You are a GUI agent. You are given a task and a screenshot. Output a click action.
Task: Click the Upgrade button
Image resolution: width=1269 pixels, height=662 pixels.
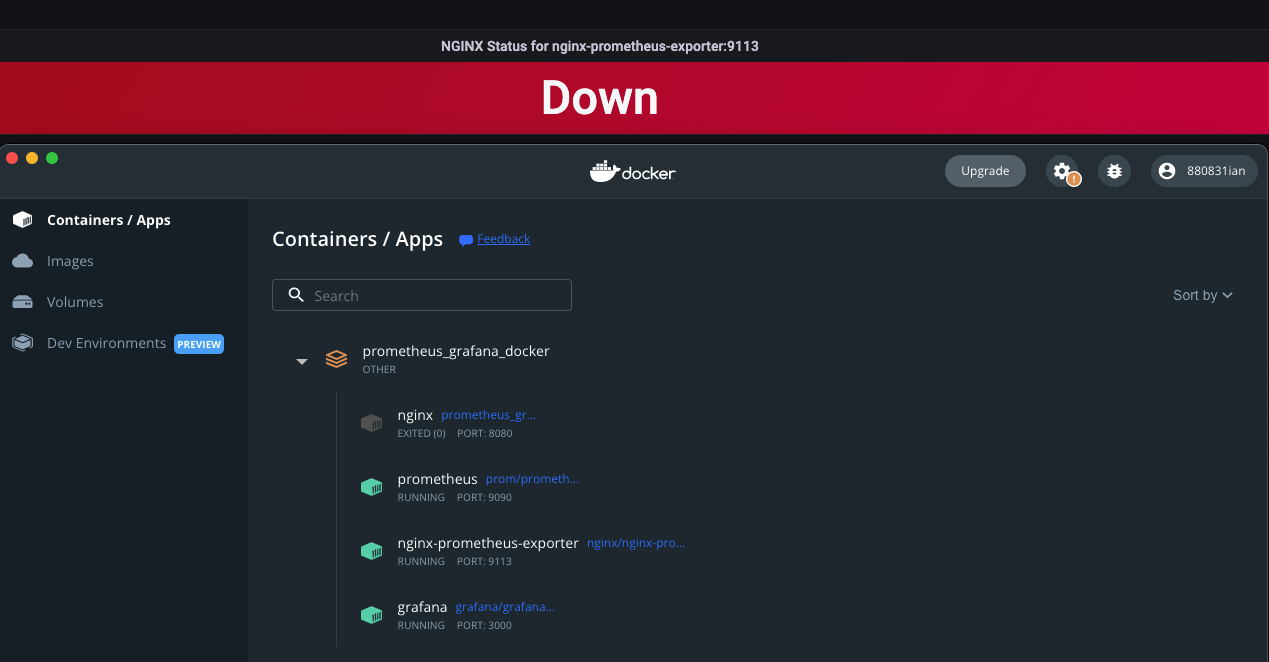pyautogui.click(x=985, y=171)
